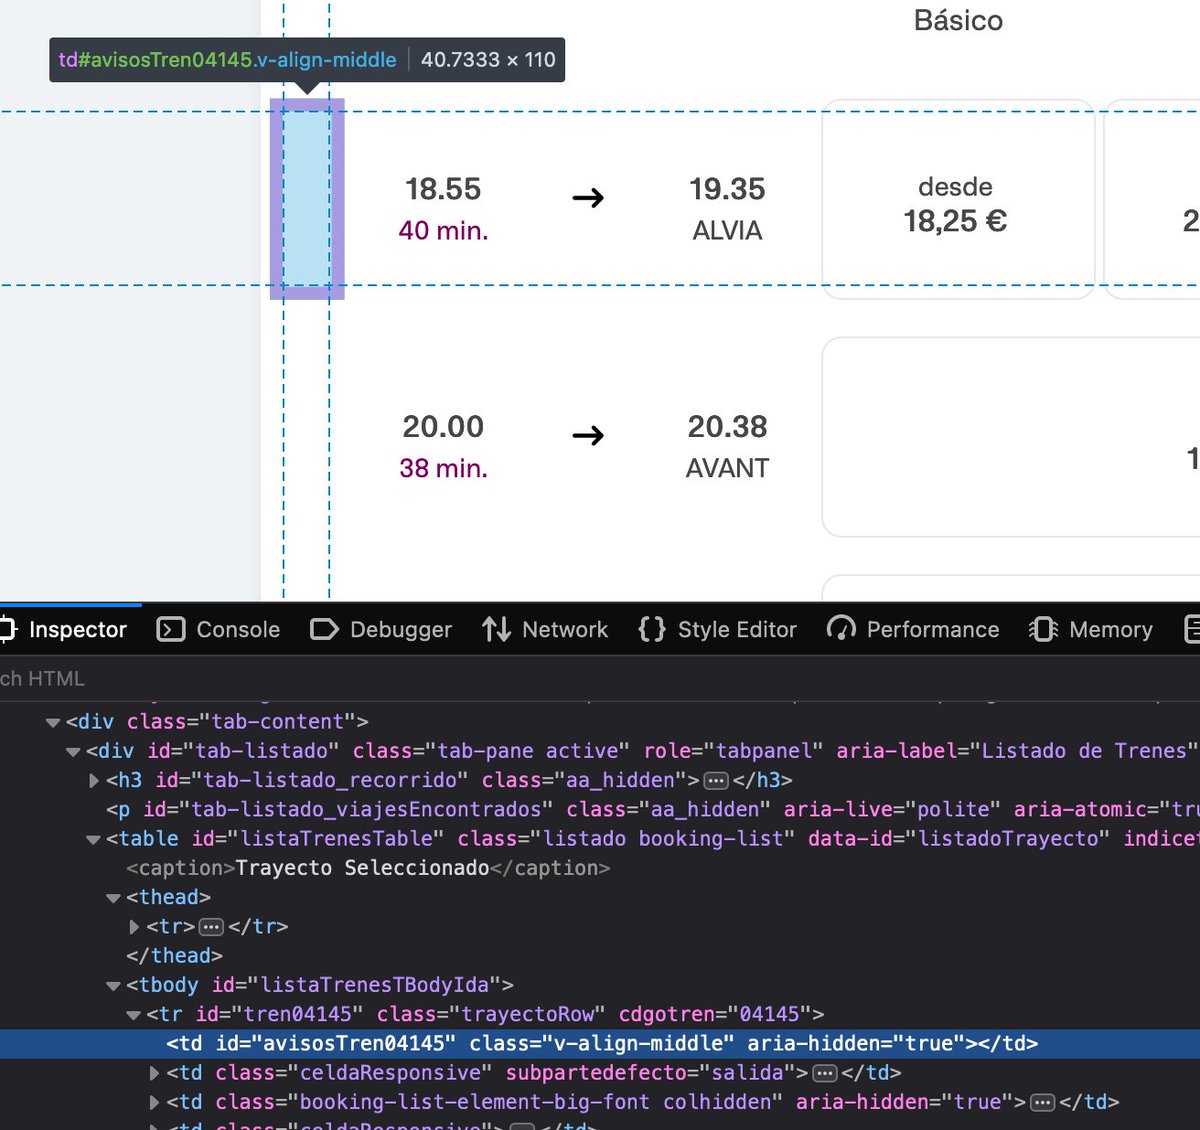Expand the booking-list-element-big-font td node
The image size is (1200, 1130).
pyautogui.click(x=154, y=1102)
